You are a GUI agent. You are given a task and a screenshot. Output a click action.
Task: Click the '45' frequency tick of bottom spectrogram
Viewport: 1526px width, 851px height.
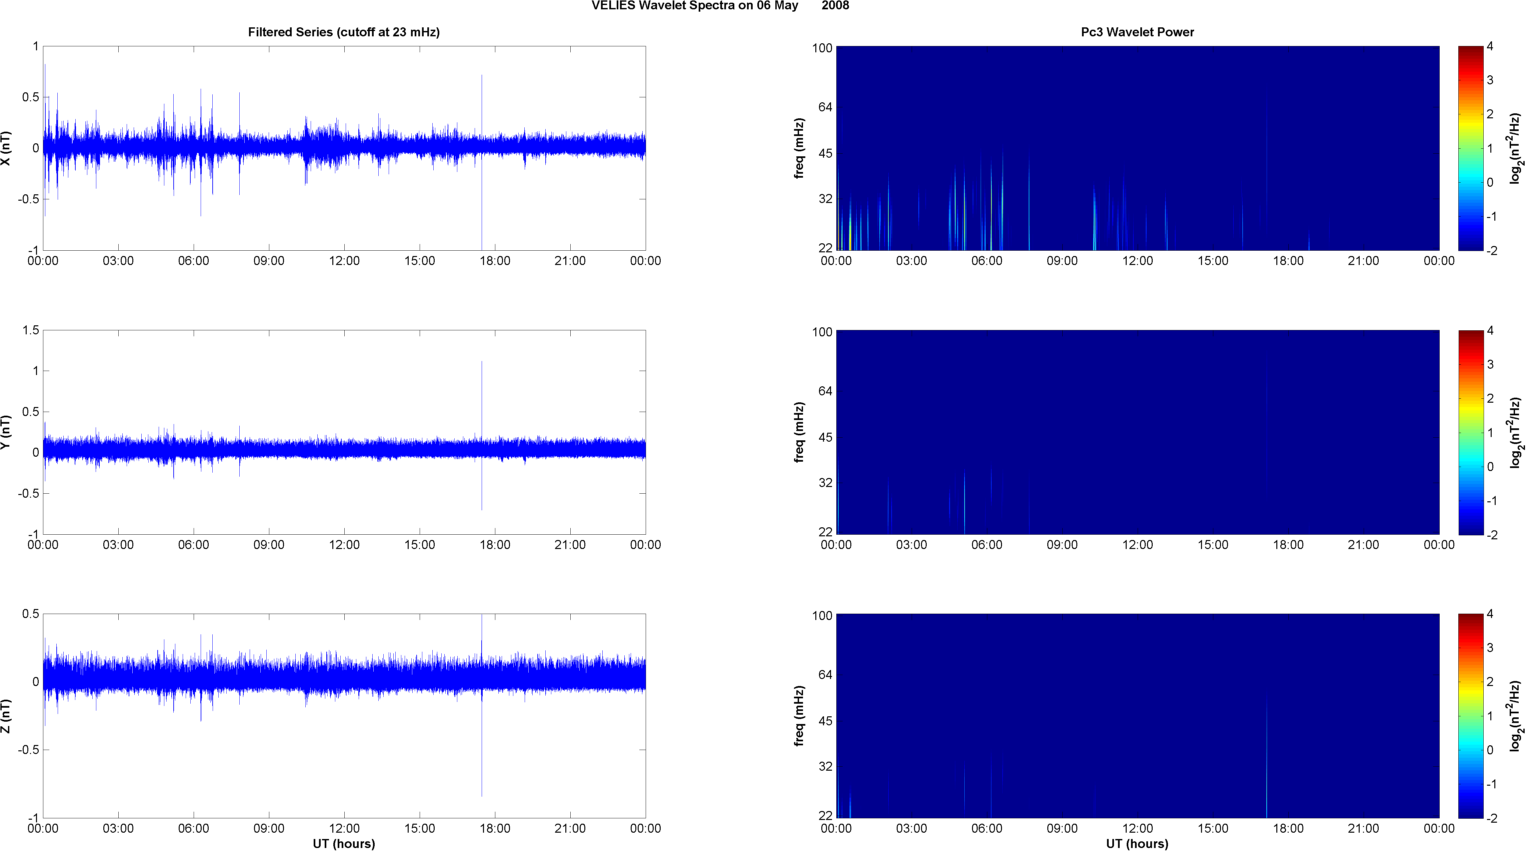click(825, 721)
